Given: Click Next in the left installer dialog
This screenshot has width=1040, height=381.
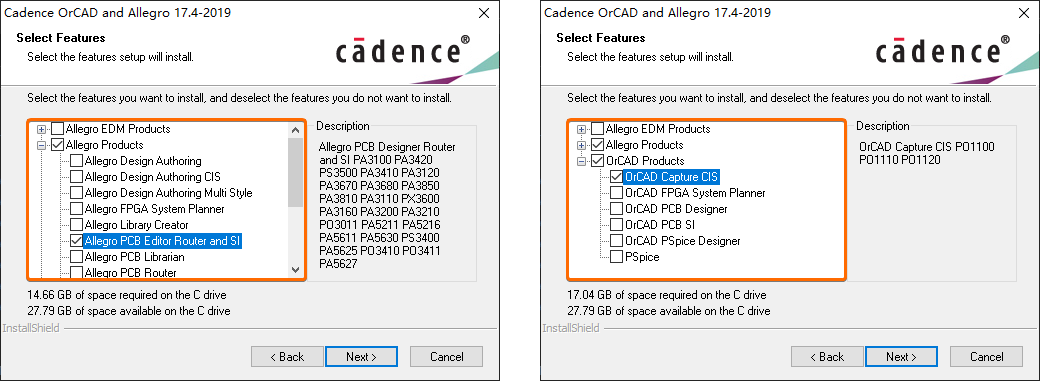Looking at the screenshot, I should pos(361,356).
